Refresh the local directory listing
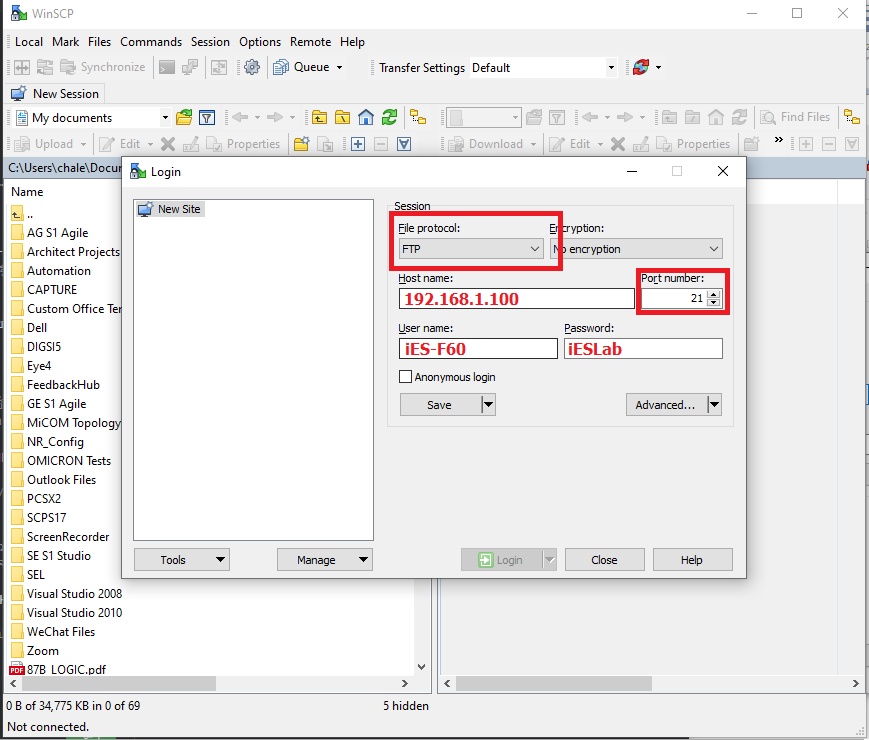Image resolution: width=869 pixels, height=740 pixels. coord(389,117)
